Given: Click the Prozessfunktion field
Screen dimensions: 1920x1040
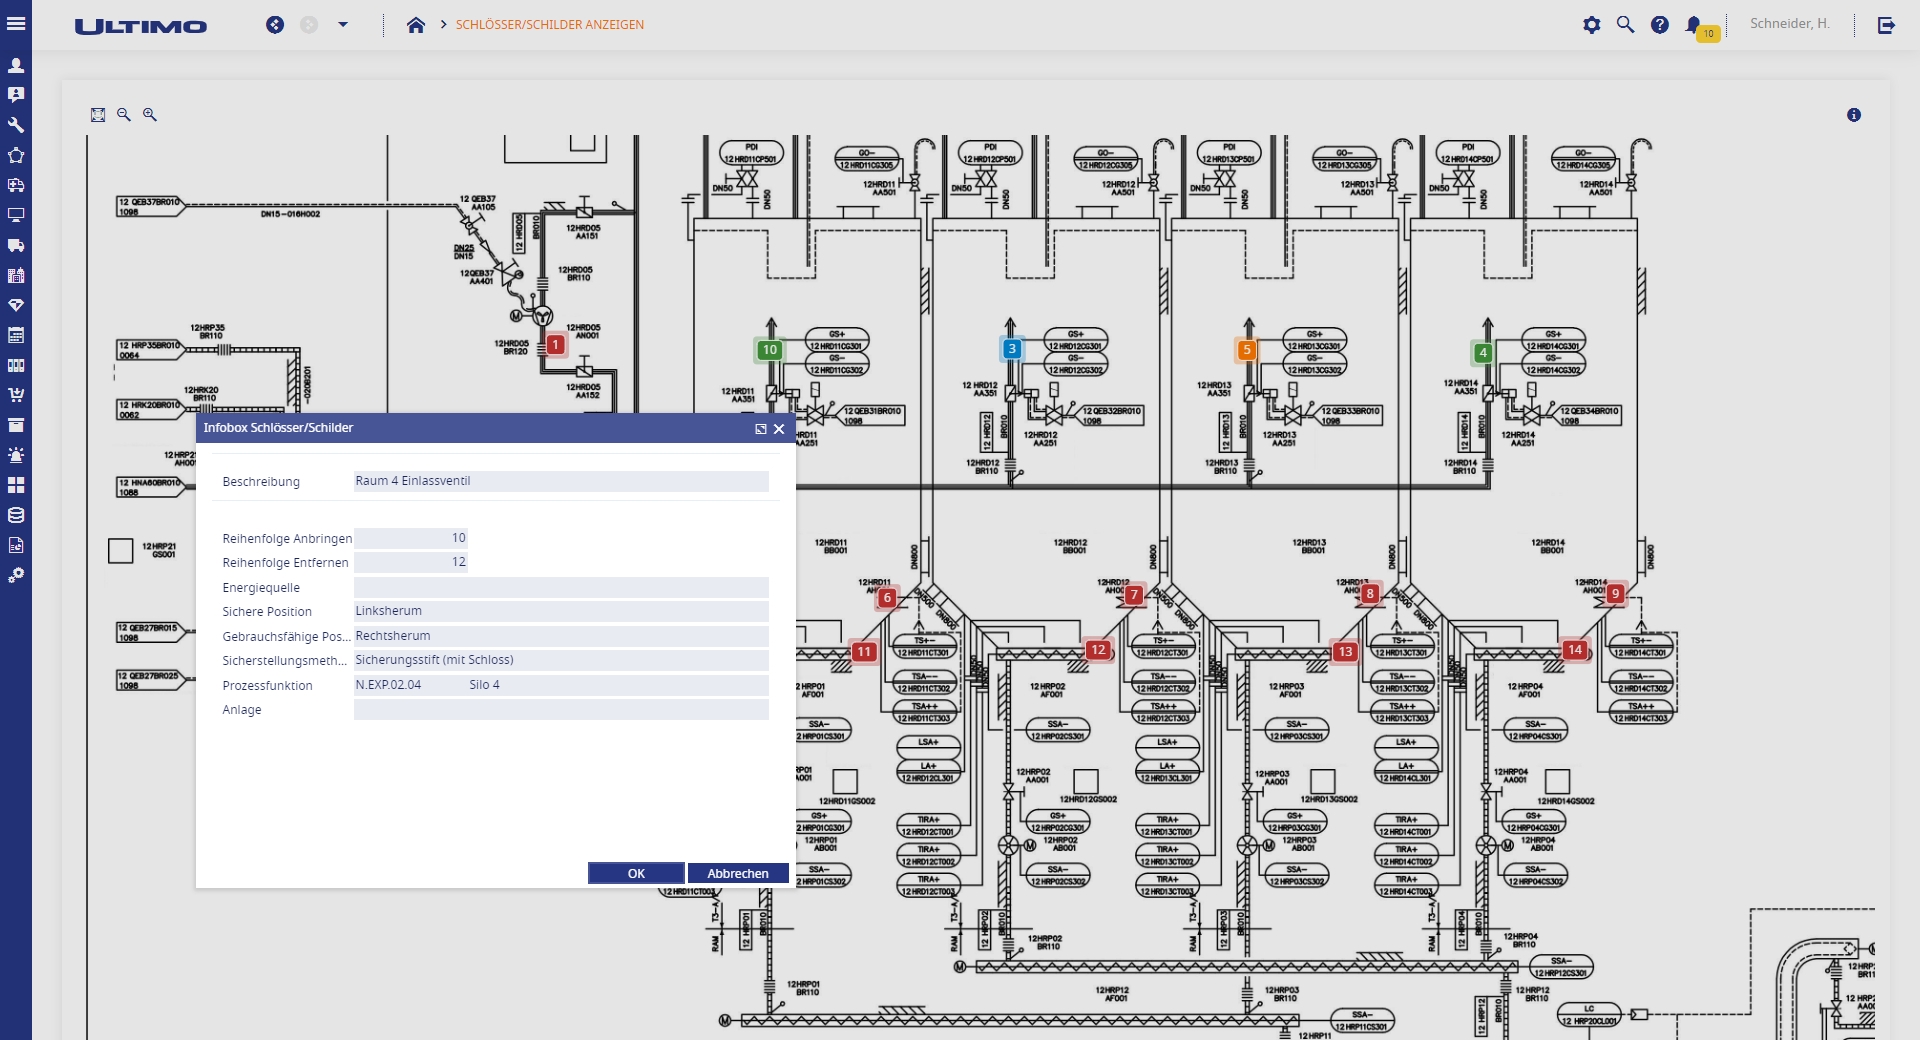Looking at the screenshot, I should click(x=561, y=685).
